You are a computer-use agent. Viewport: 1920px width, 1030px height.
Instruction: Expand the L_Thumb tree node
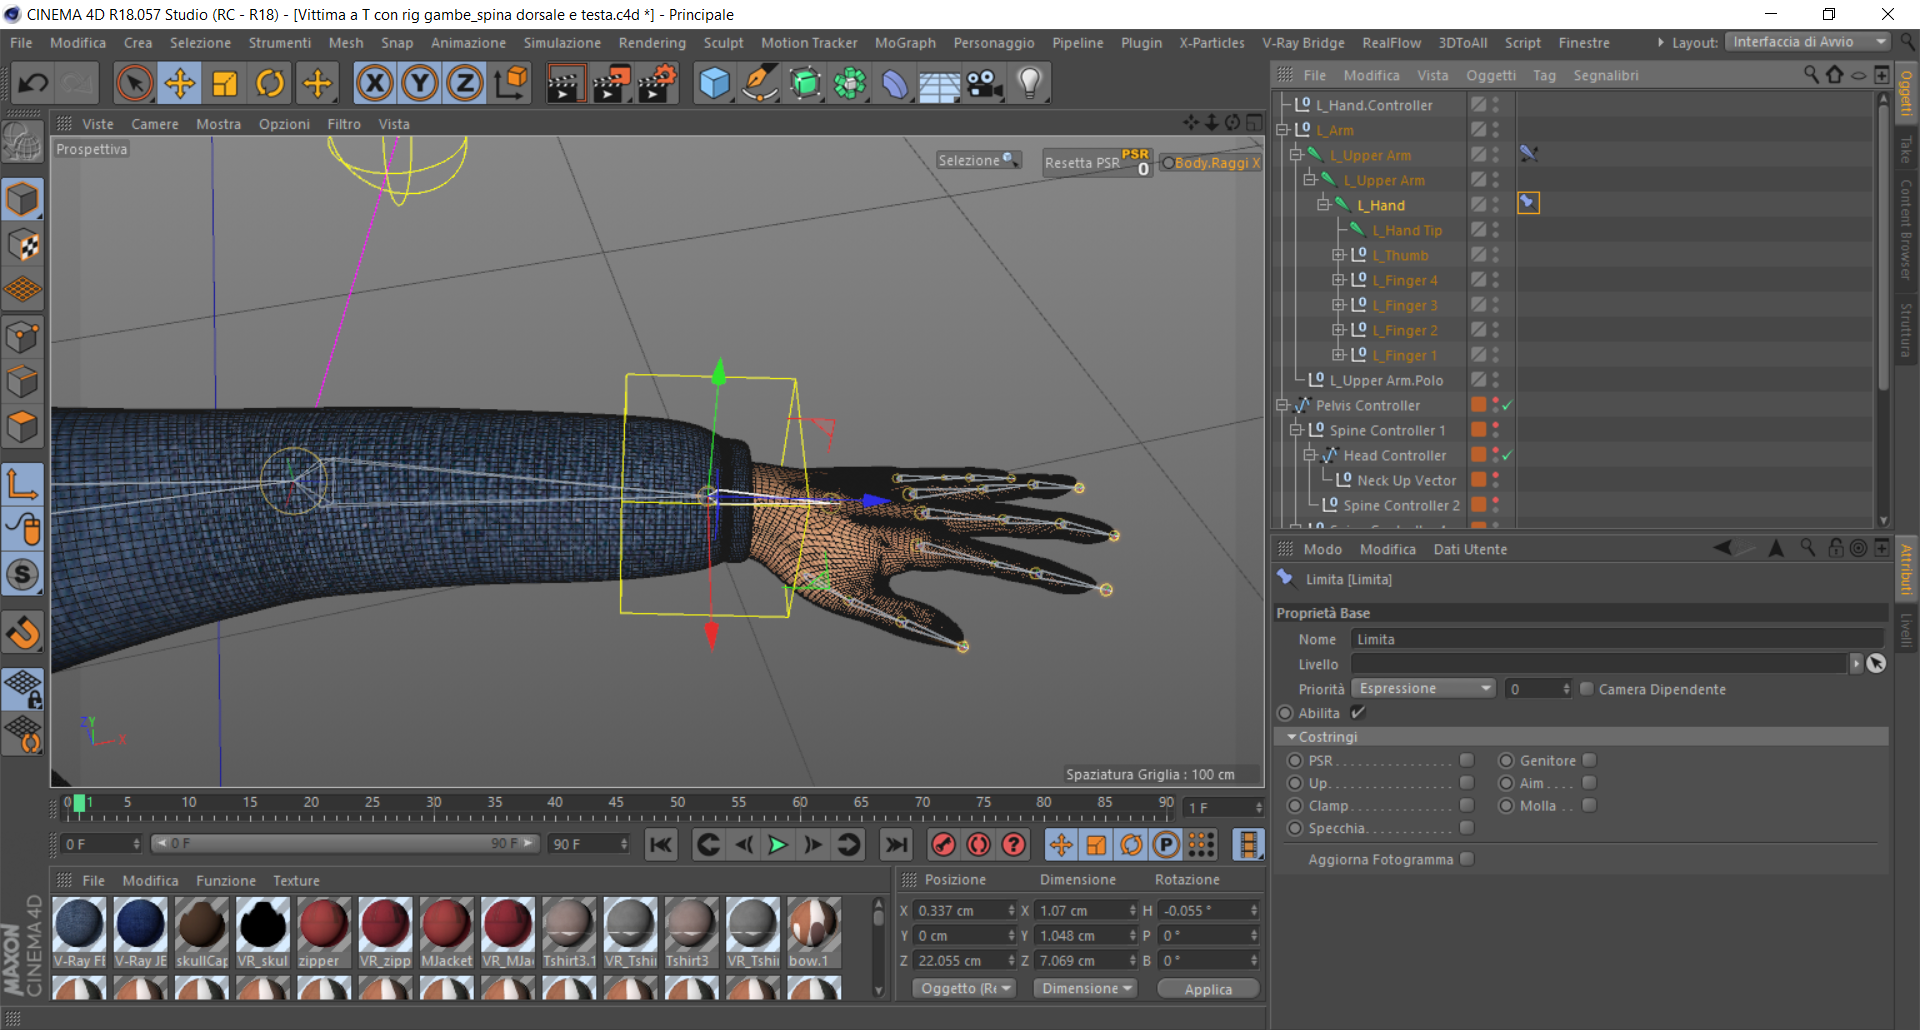coord(1338,256)
